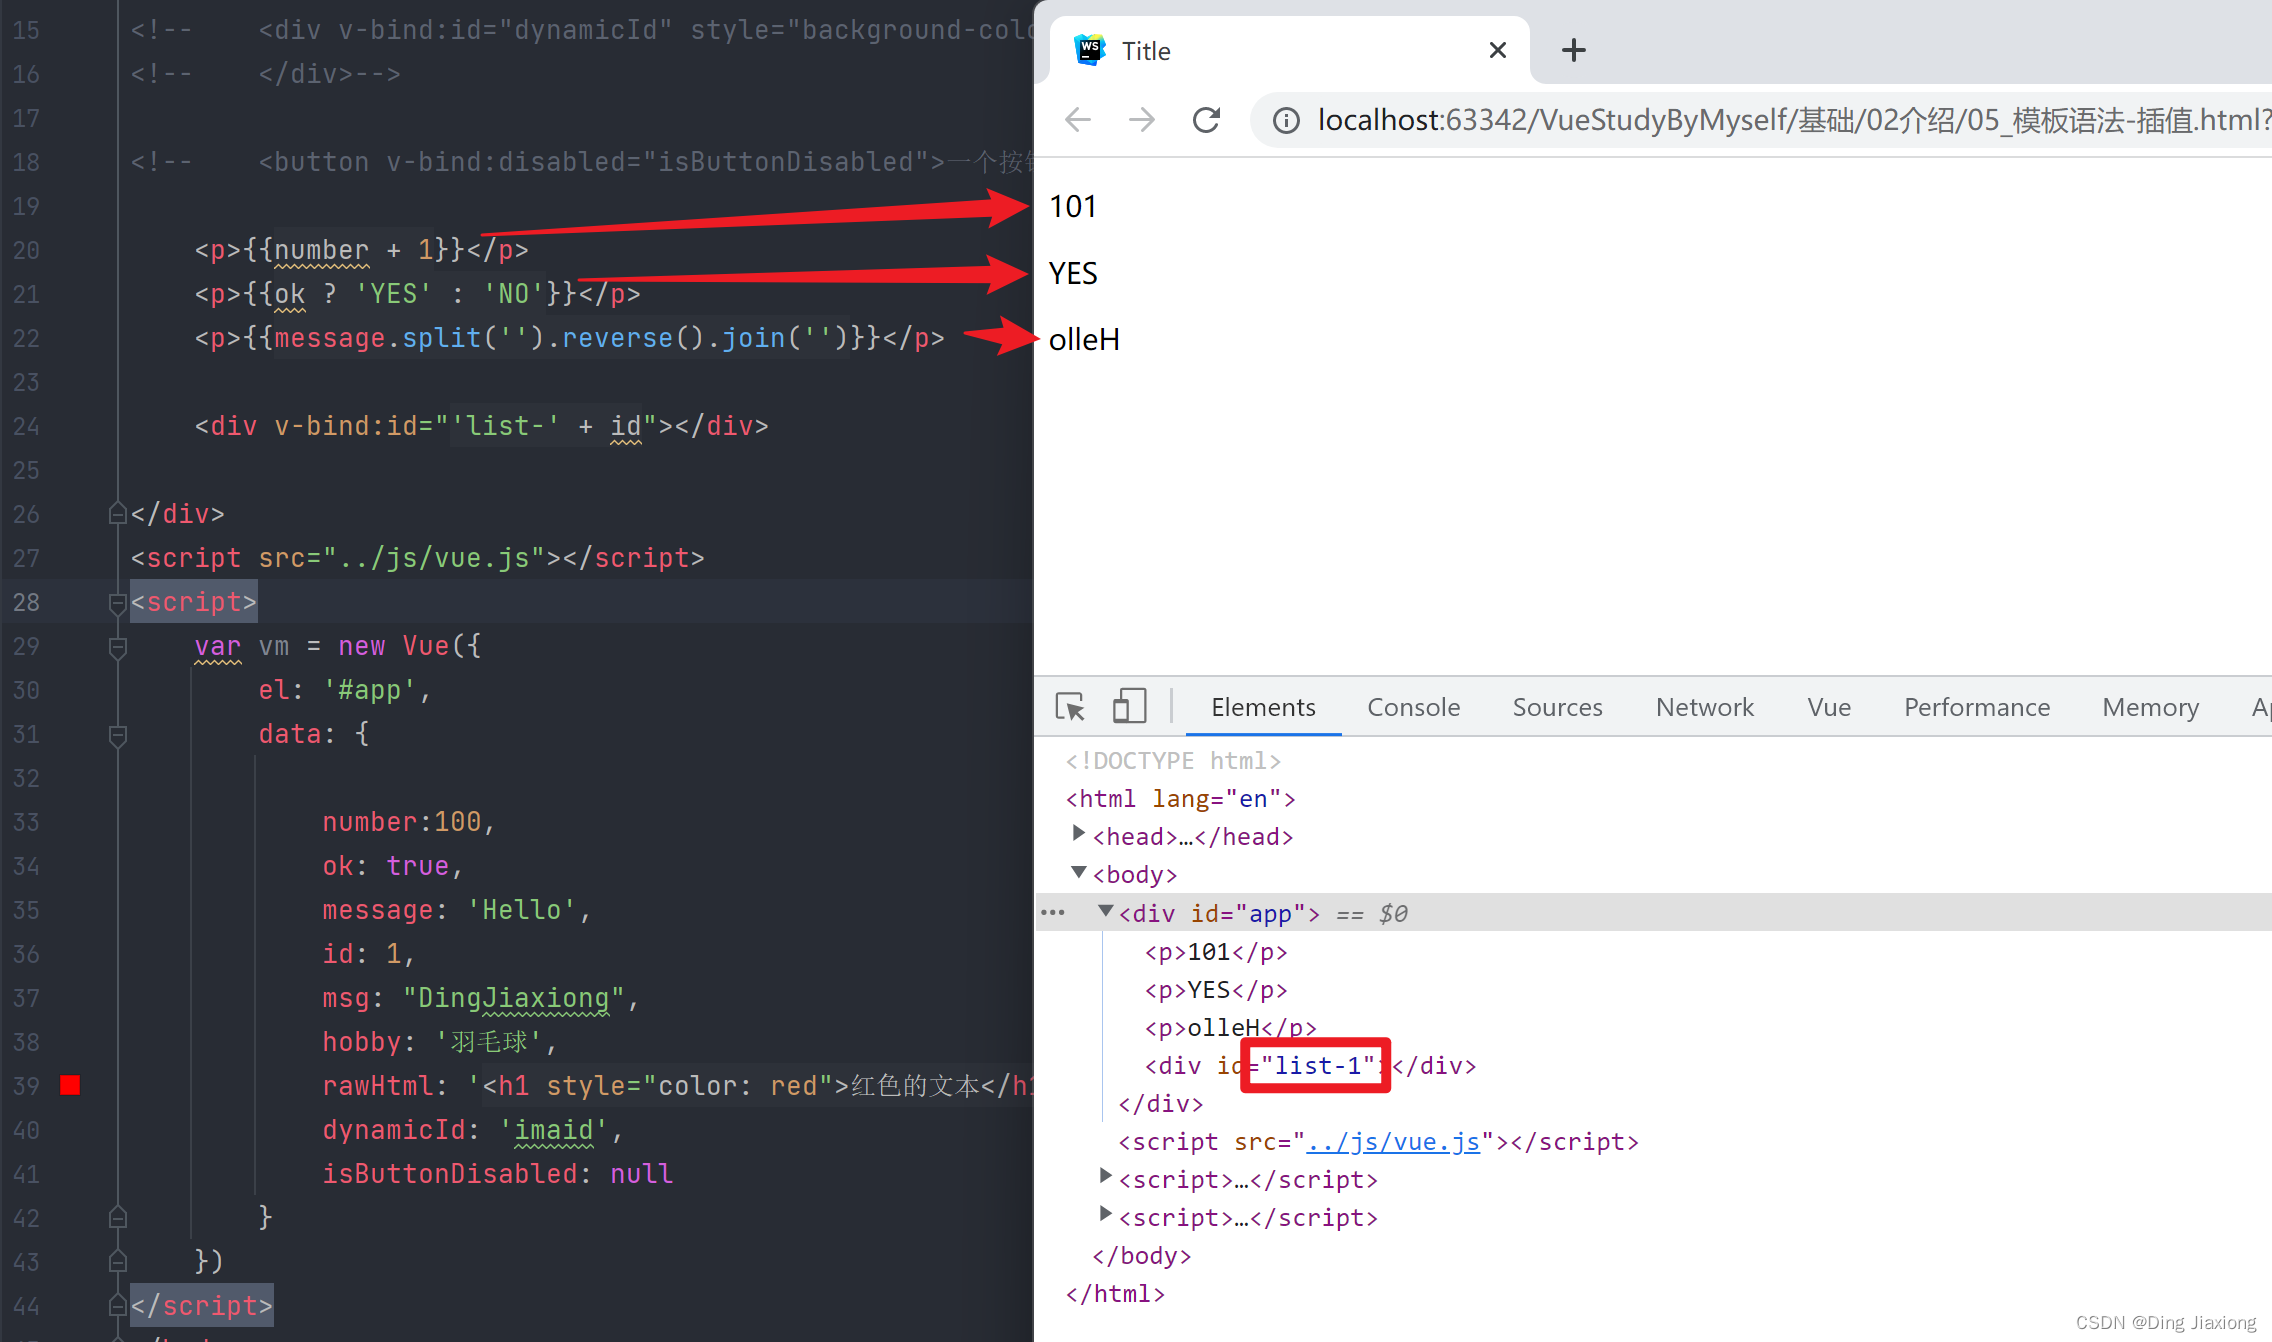Select the html lang en node

pos(1180,799)
